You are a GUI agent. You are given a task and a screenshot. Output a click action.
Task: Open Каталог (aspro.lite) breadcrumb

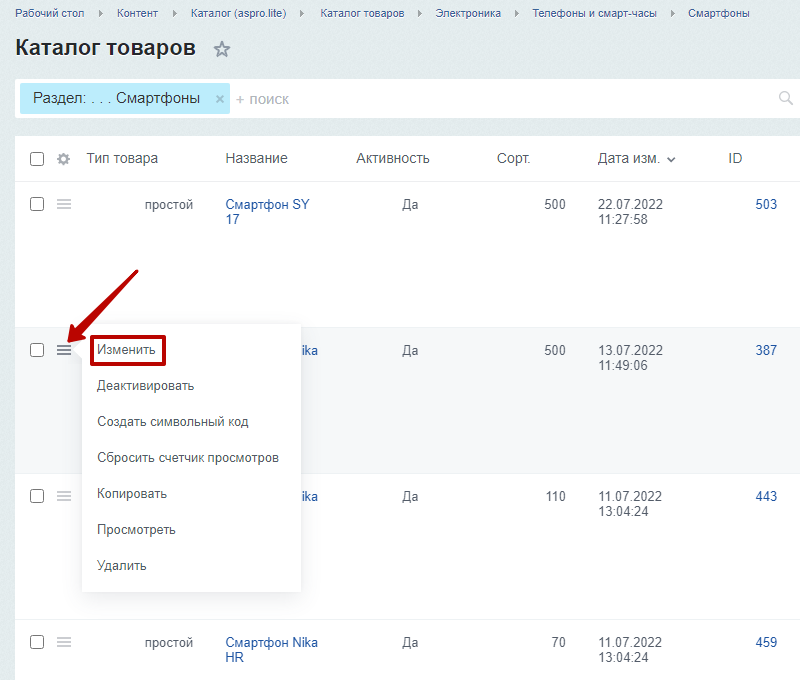point(238,13)
